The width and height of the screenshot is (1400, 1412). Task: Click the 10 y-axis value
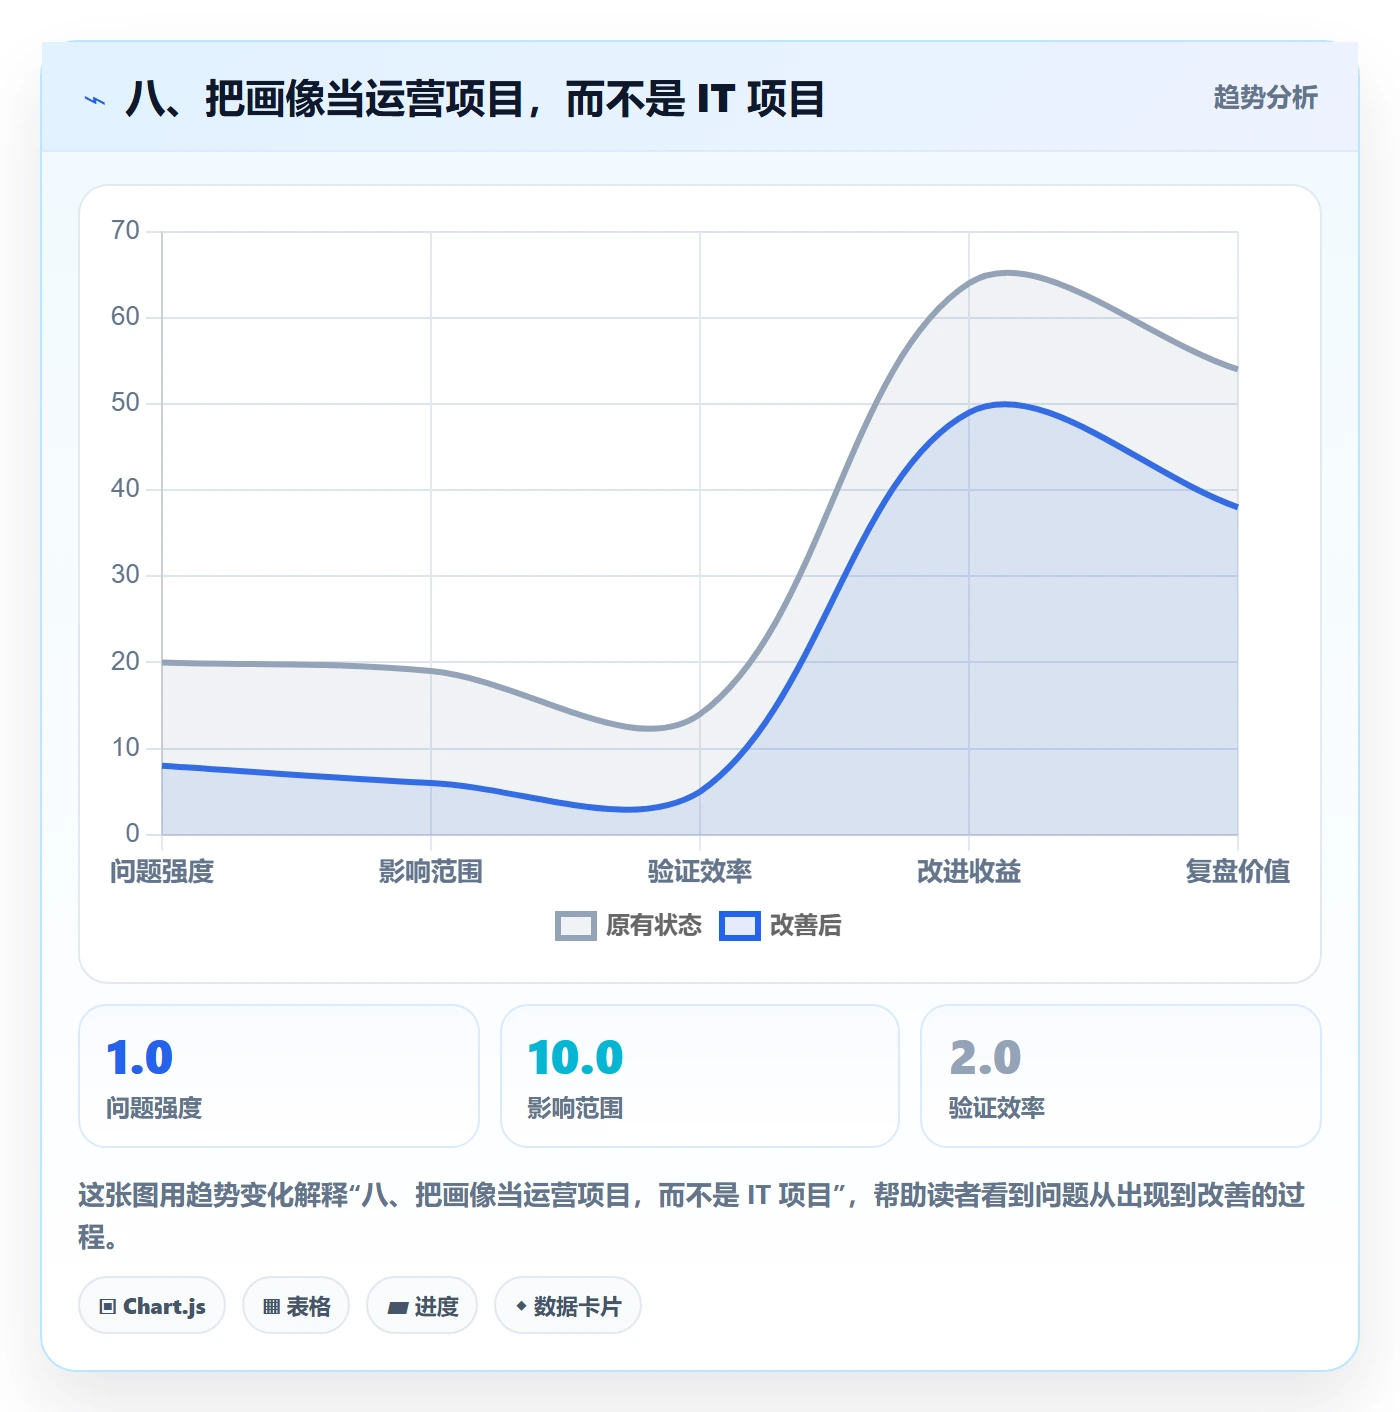[125, 748]
